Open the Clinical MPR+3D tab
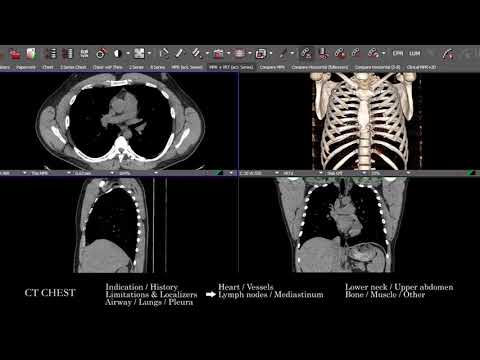This screenshot has width=480, height=360. click(421, 67)
